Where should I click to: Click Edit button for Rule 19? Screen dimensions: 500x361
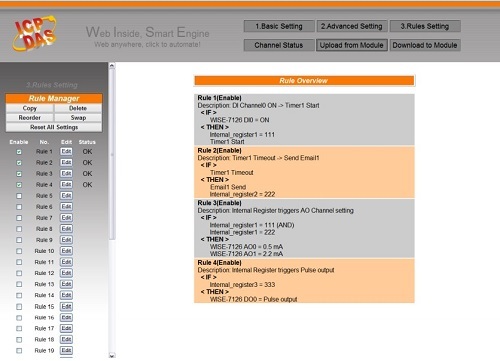point(66,350)
